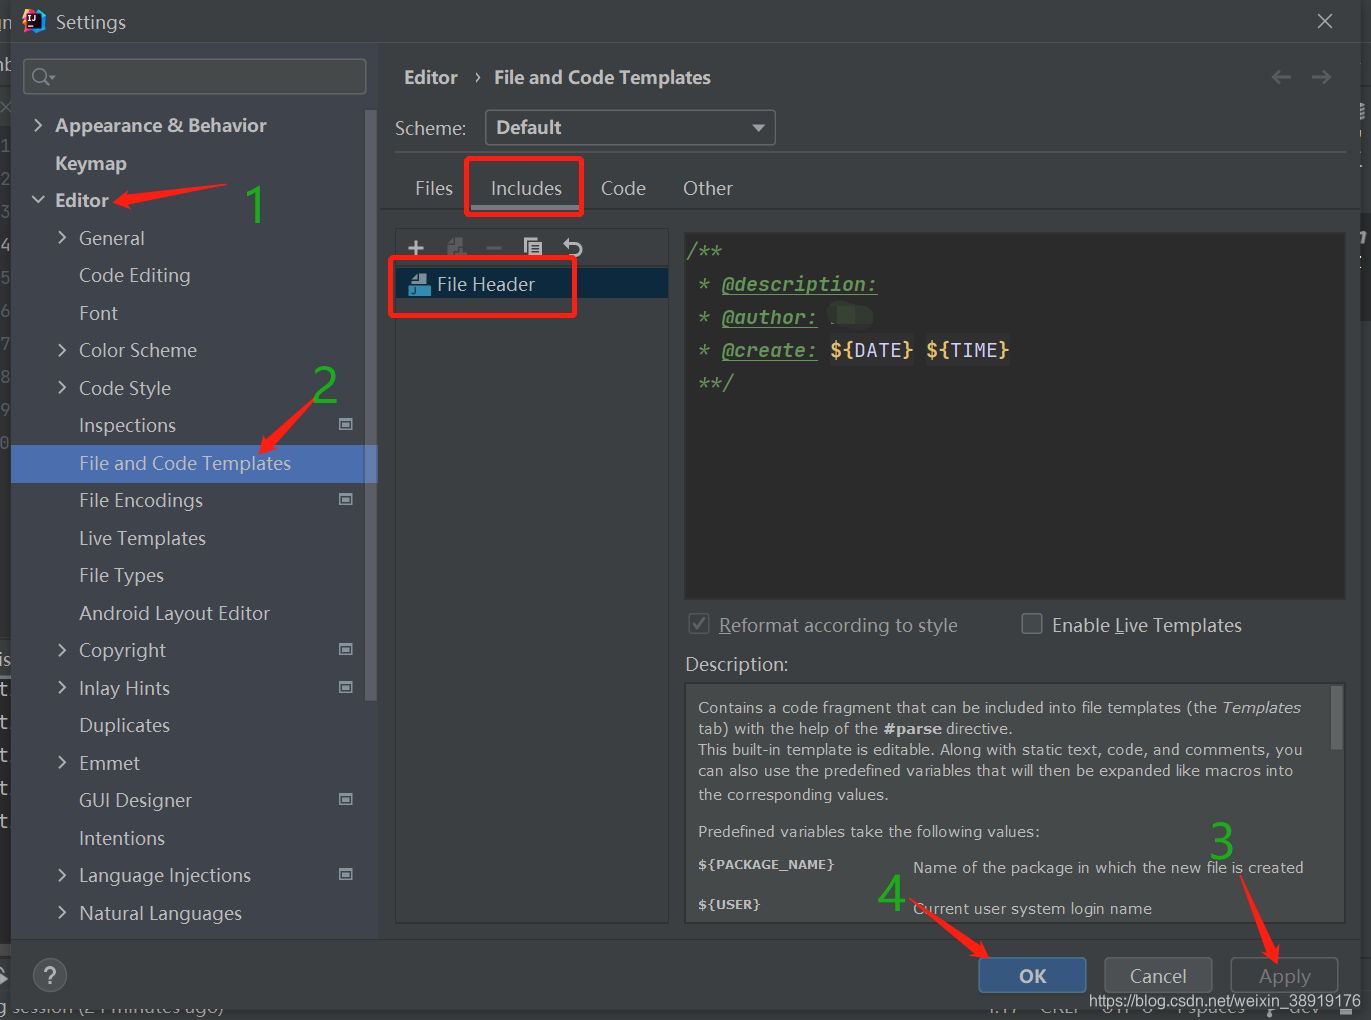Image resolution: width=1371 pixels, height=1020 pixels.
Task: Click the OK button
Action: click(1032, 976)
